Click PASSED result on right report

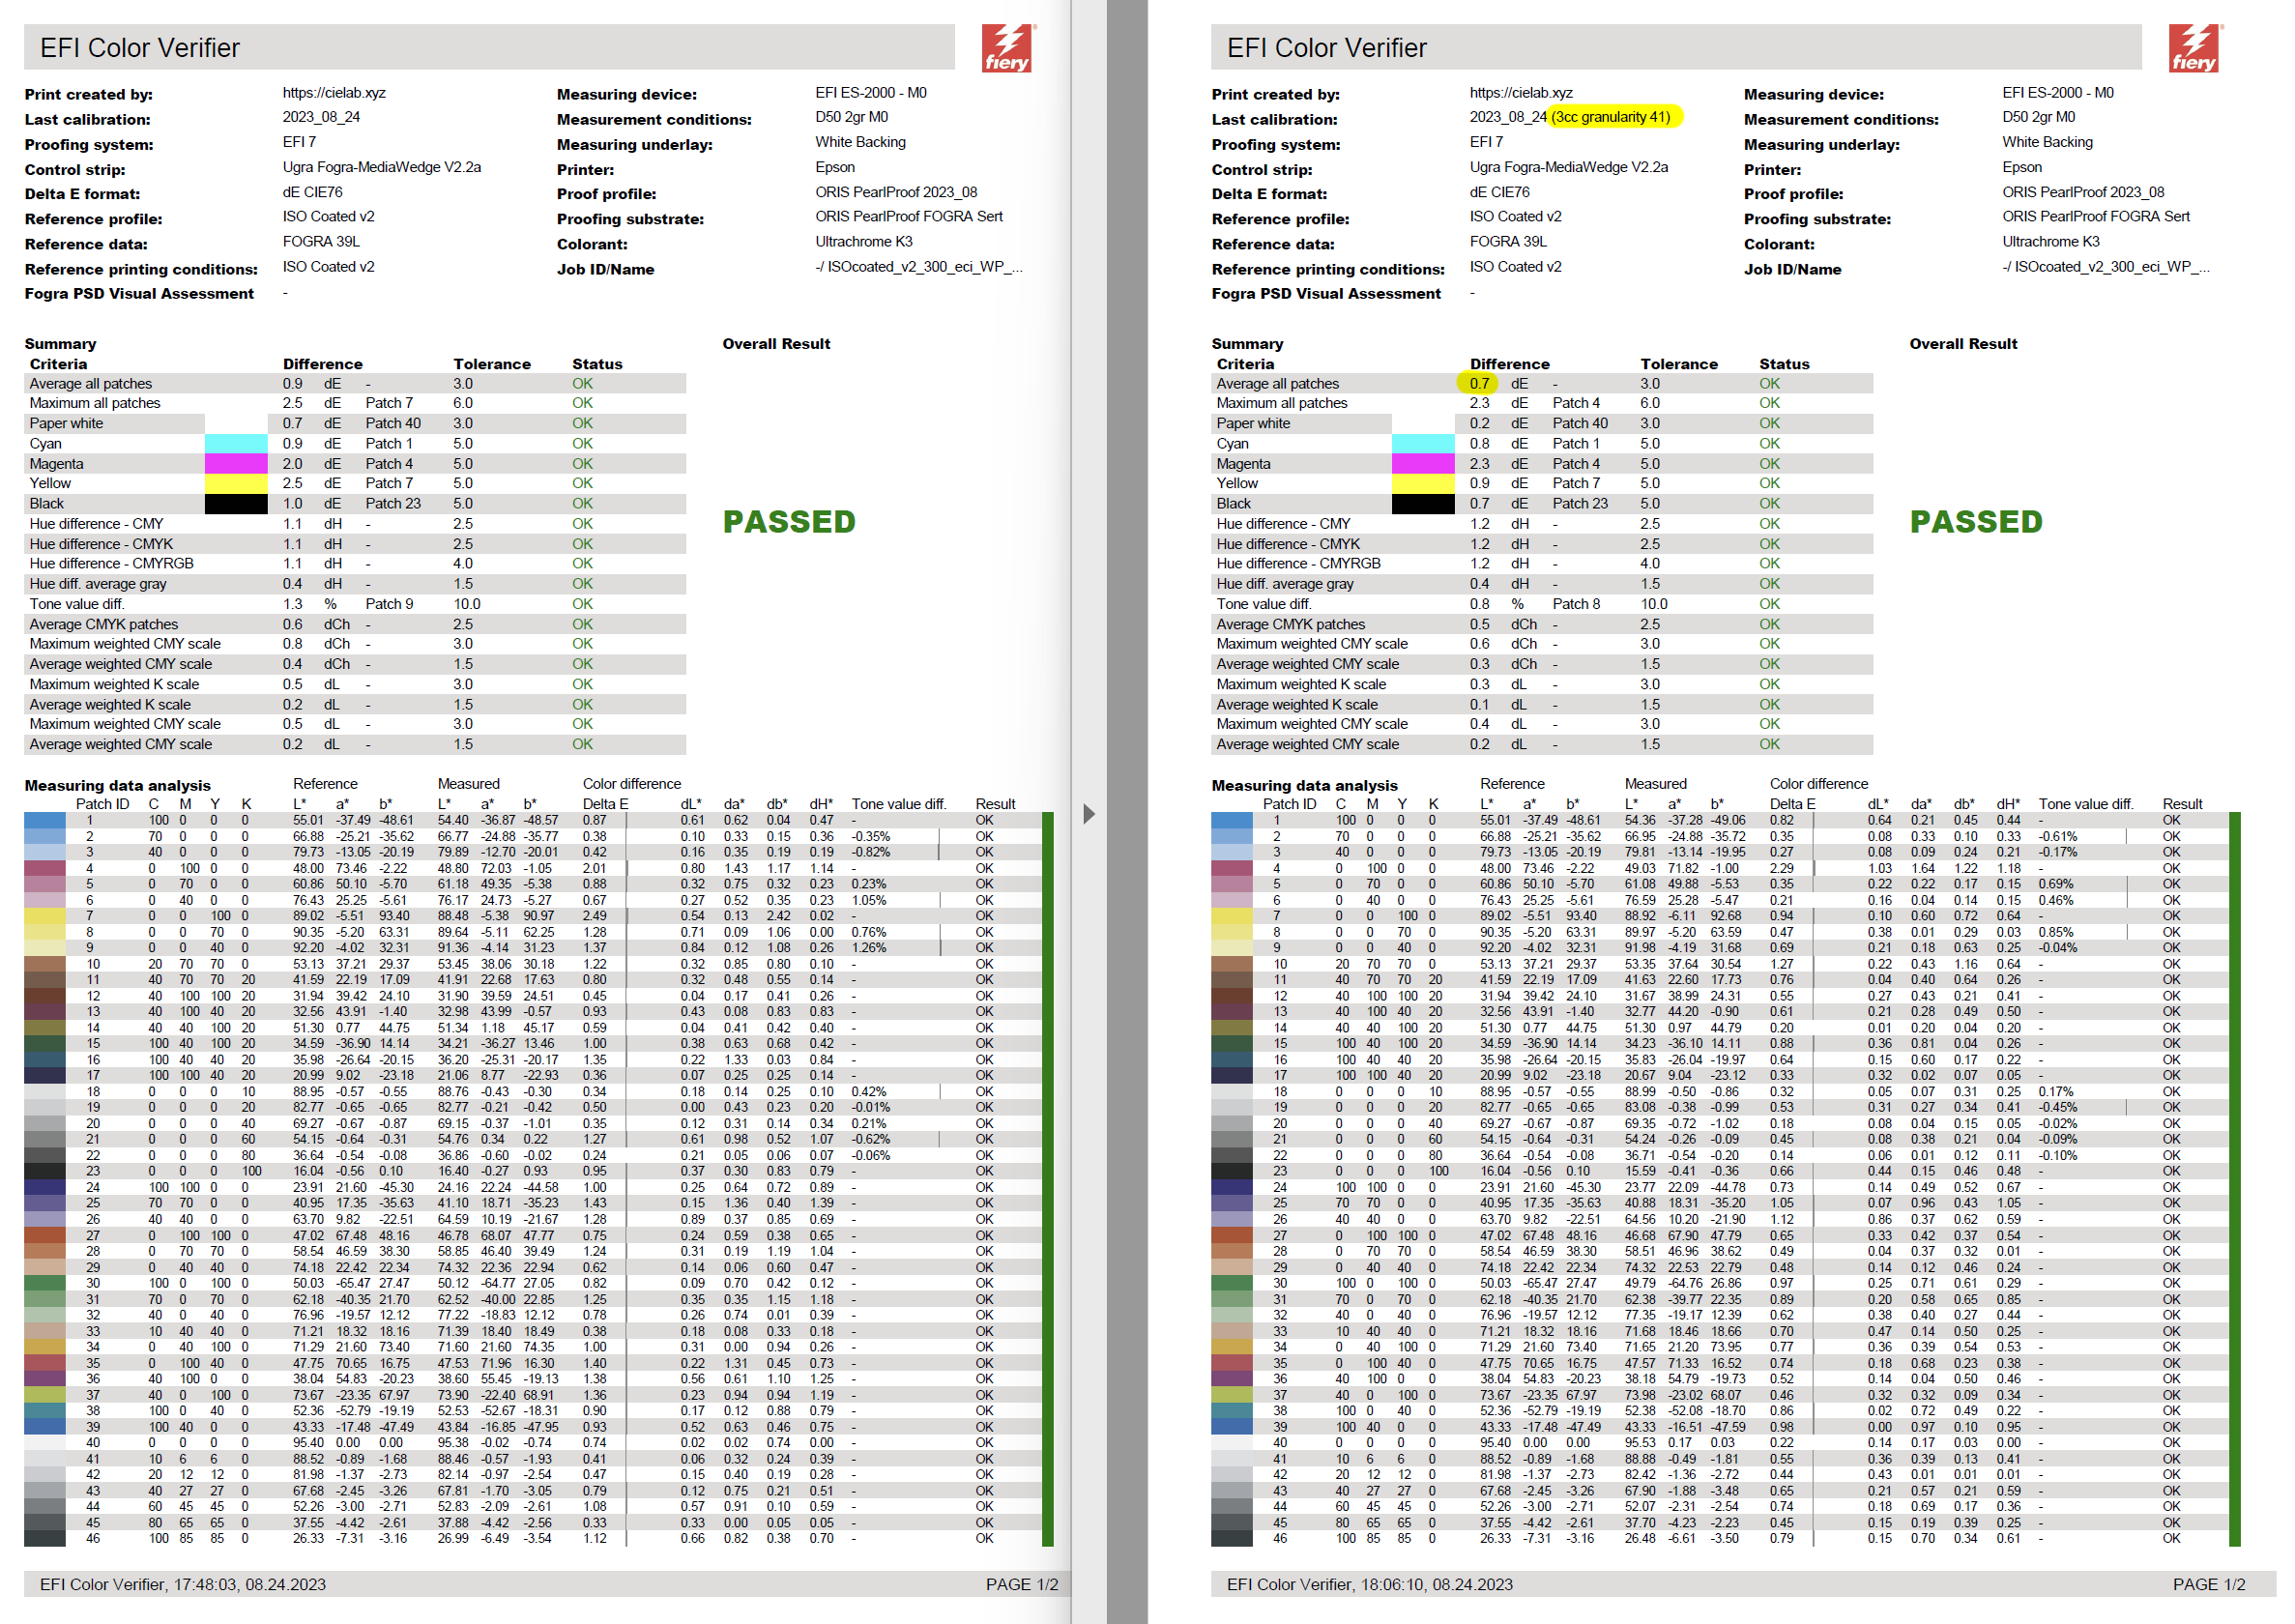click(x=1975, y=522)
